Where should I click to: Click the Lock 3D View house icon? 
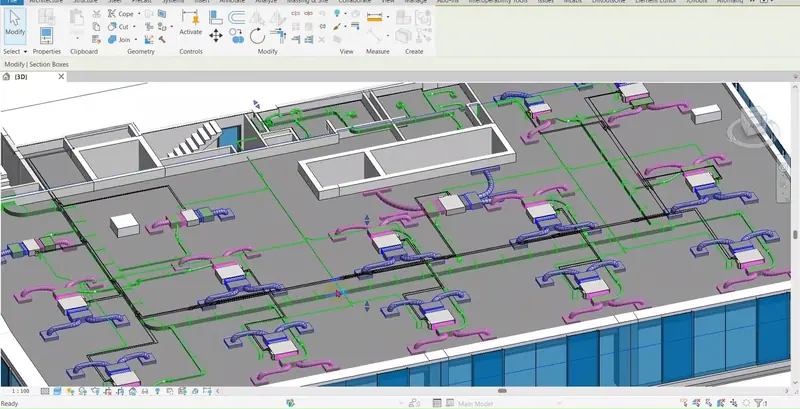[x=133, y=391]
